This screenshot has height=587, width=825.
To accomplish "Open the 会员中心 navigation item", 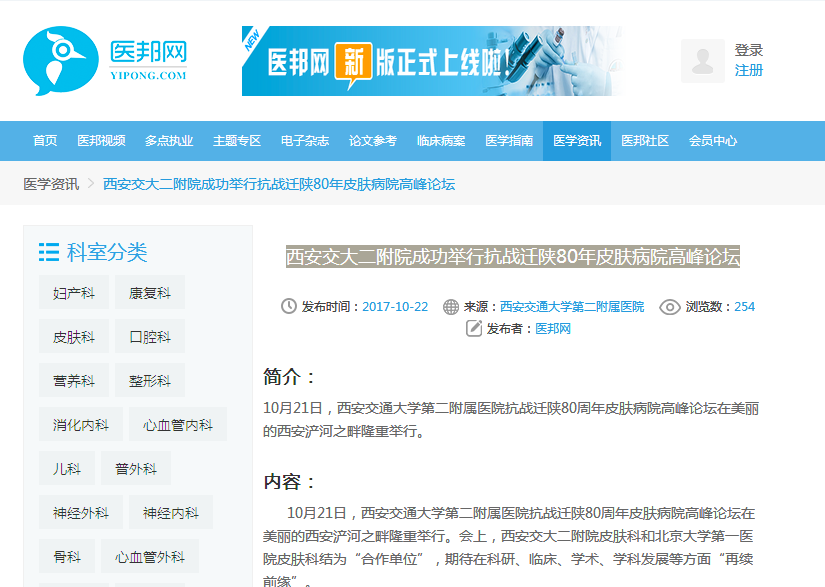I will (713, 141).
